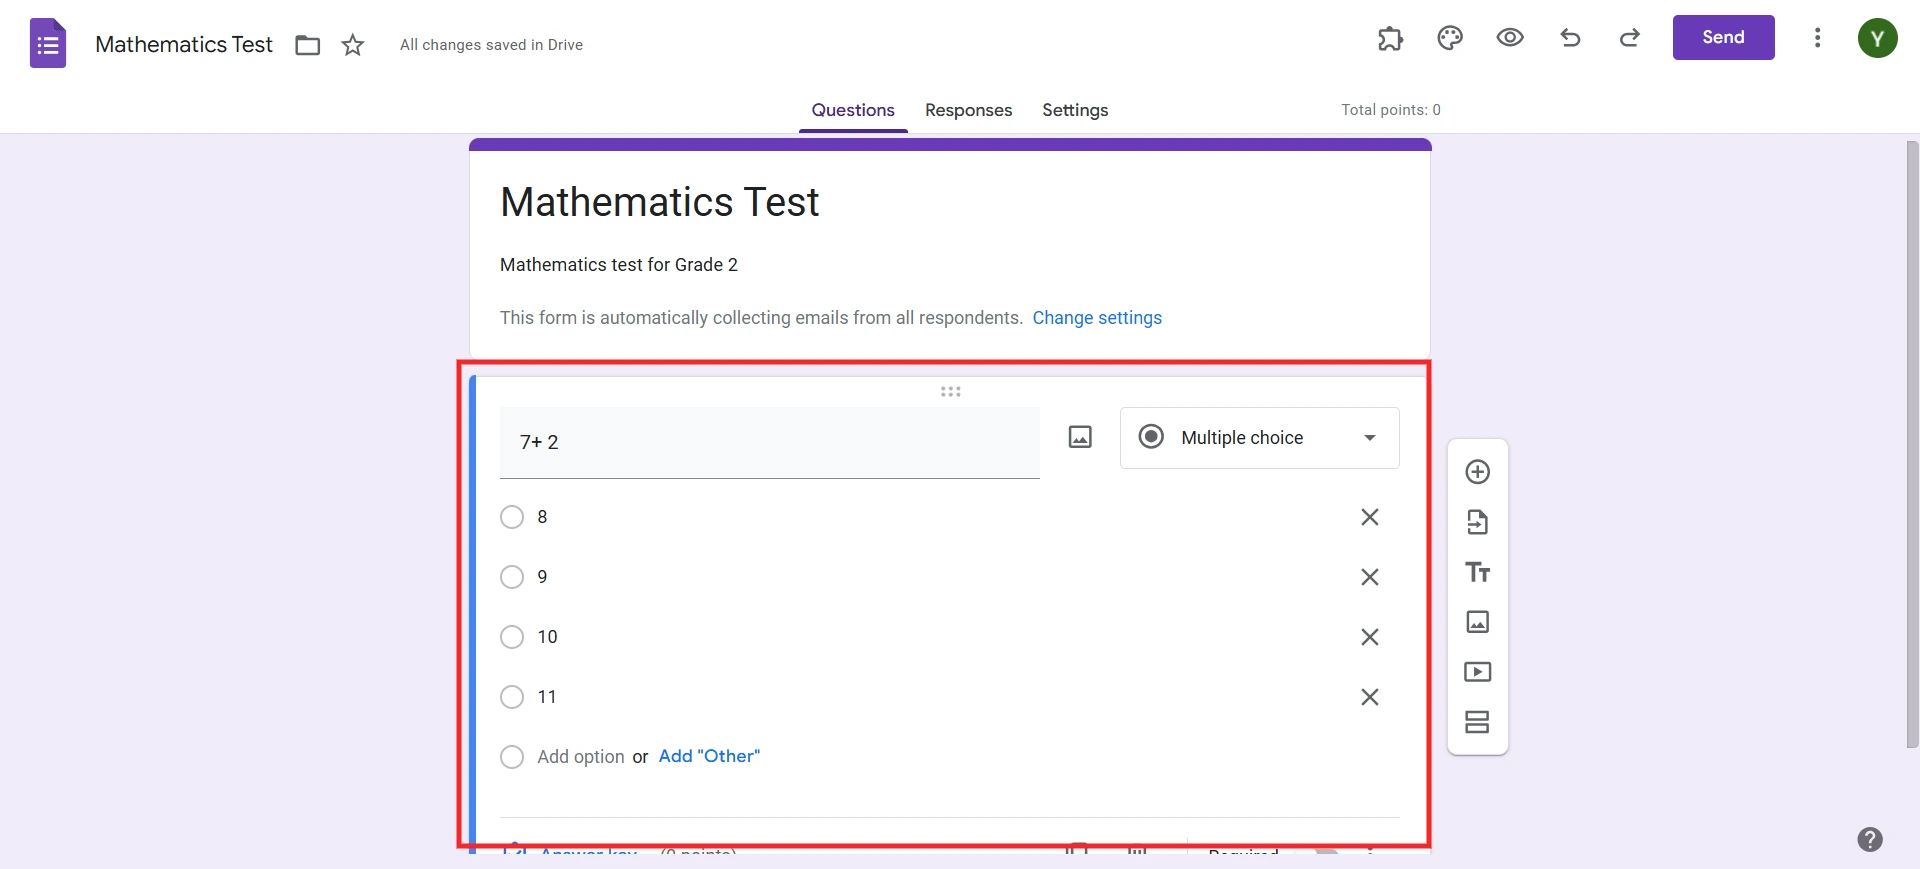Select the answer option 8

click(x=511, y=517)
